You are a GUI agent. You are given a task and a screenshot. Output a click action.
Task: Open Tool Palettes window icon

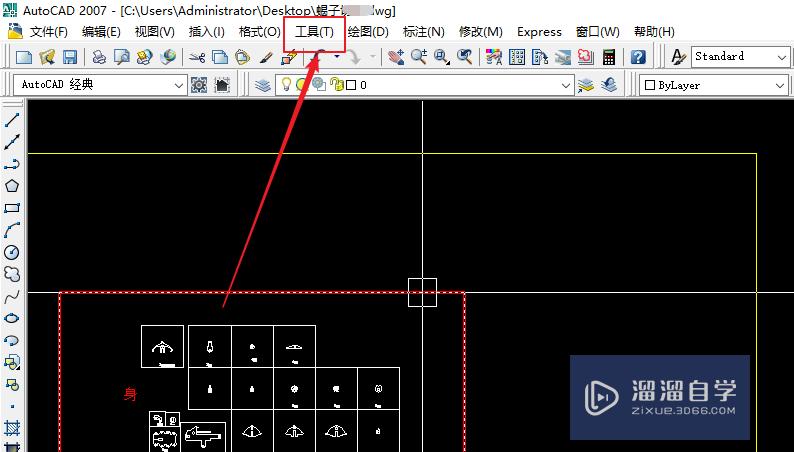540,57
